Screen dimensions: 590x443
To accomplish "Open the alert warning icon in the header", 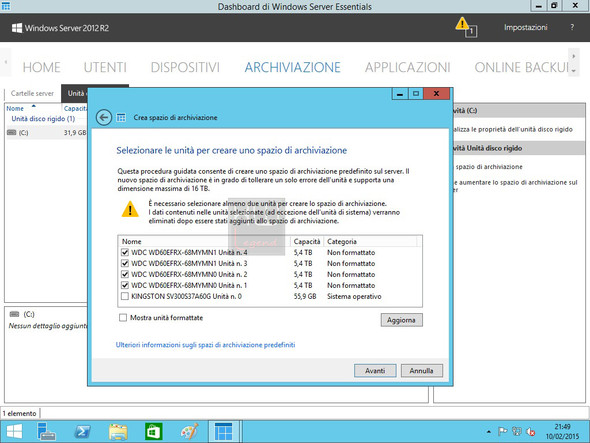I will pos(466,27).
